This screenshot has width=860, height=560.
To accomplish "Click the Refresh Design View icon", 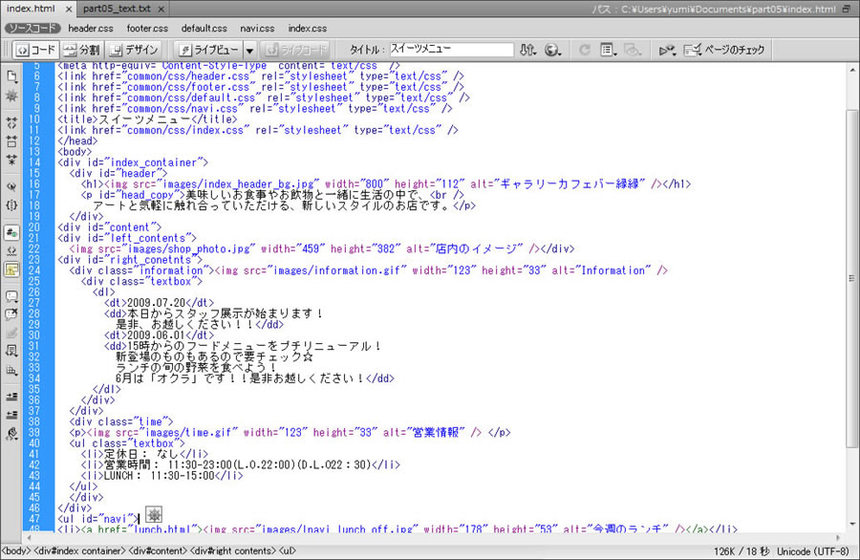I will (x=583, y=49).
